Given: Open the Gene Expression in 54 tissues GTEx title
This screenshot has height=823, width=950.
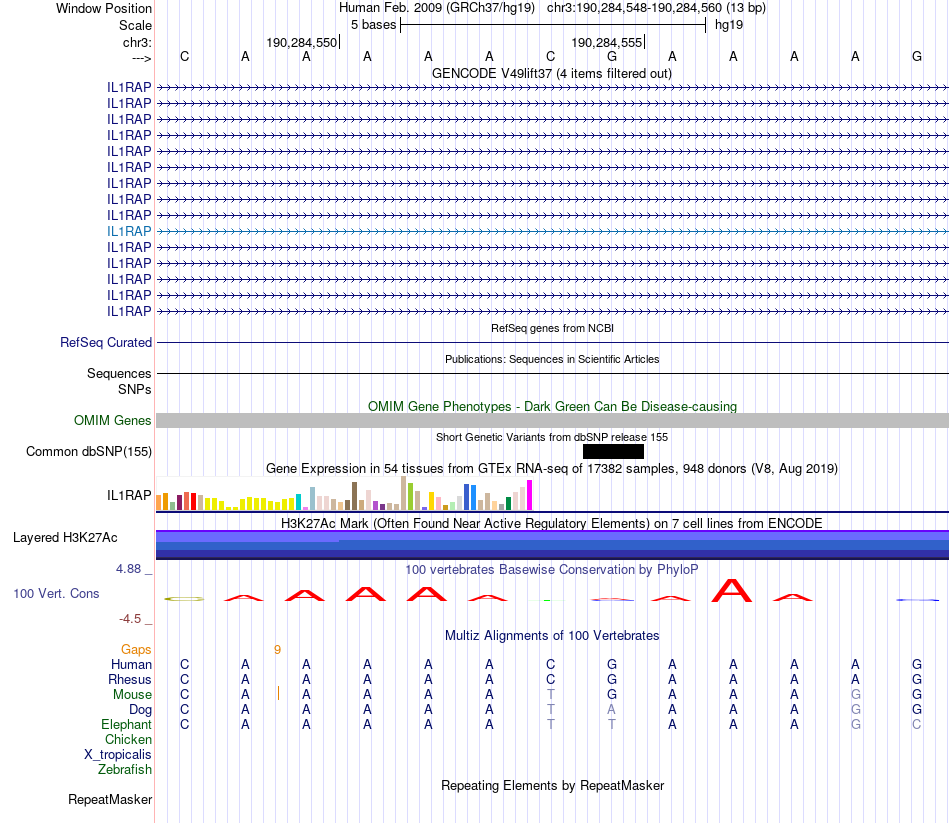Looking at the screenshot, I should (552, 468).
